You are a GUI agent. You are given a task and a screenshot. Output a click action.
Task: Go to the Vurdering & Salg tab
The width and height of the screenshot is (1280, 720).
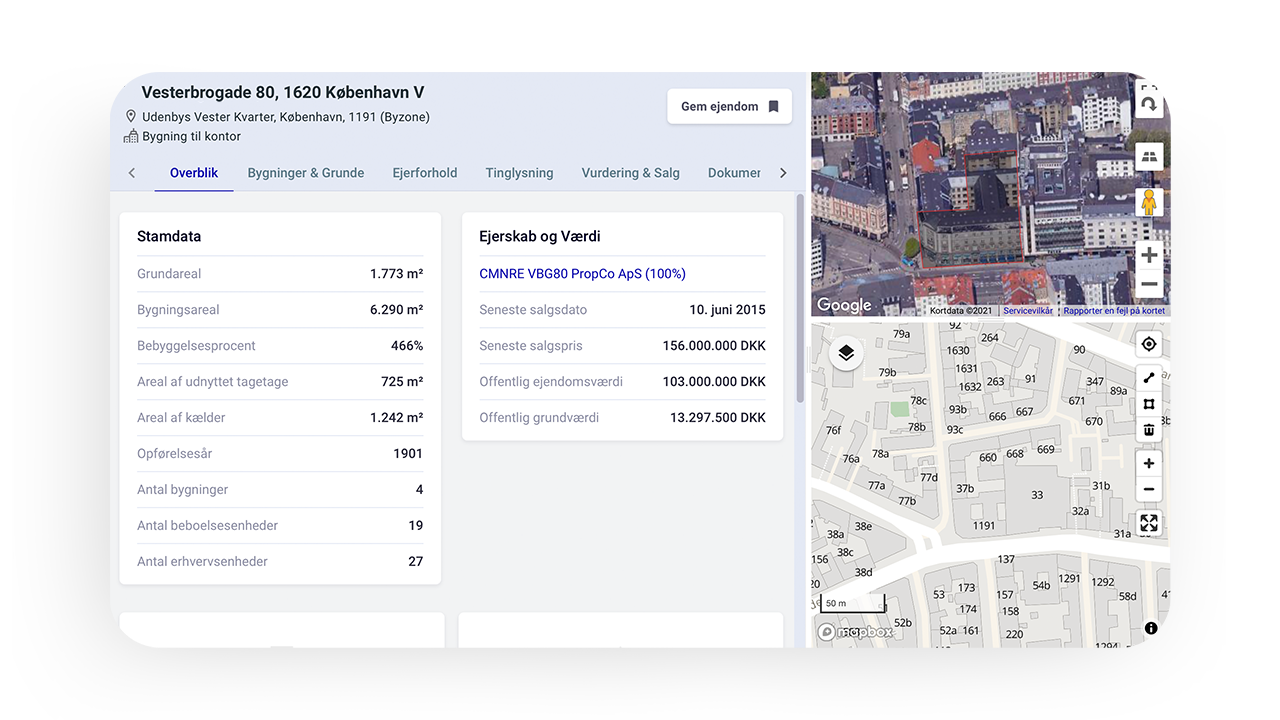630,173
